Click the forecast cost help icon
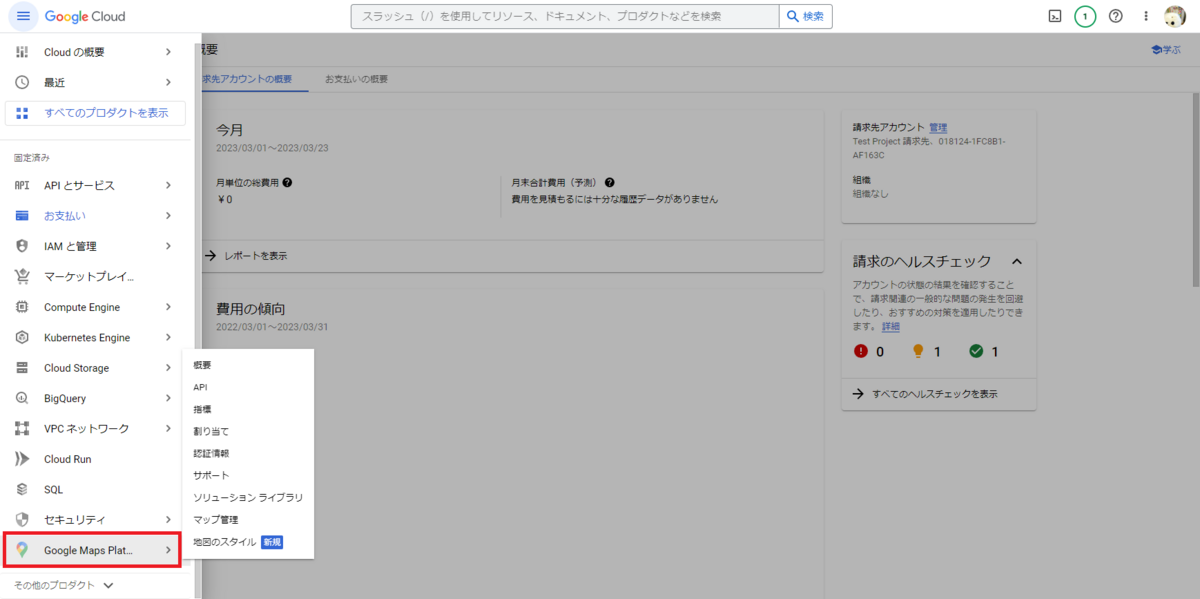1200x599 pixels. [x=609, y=183]
